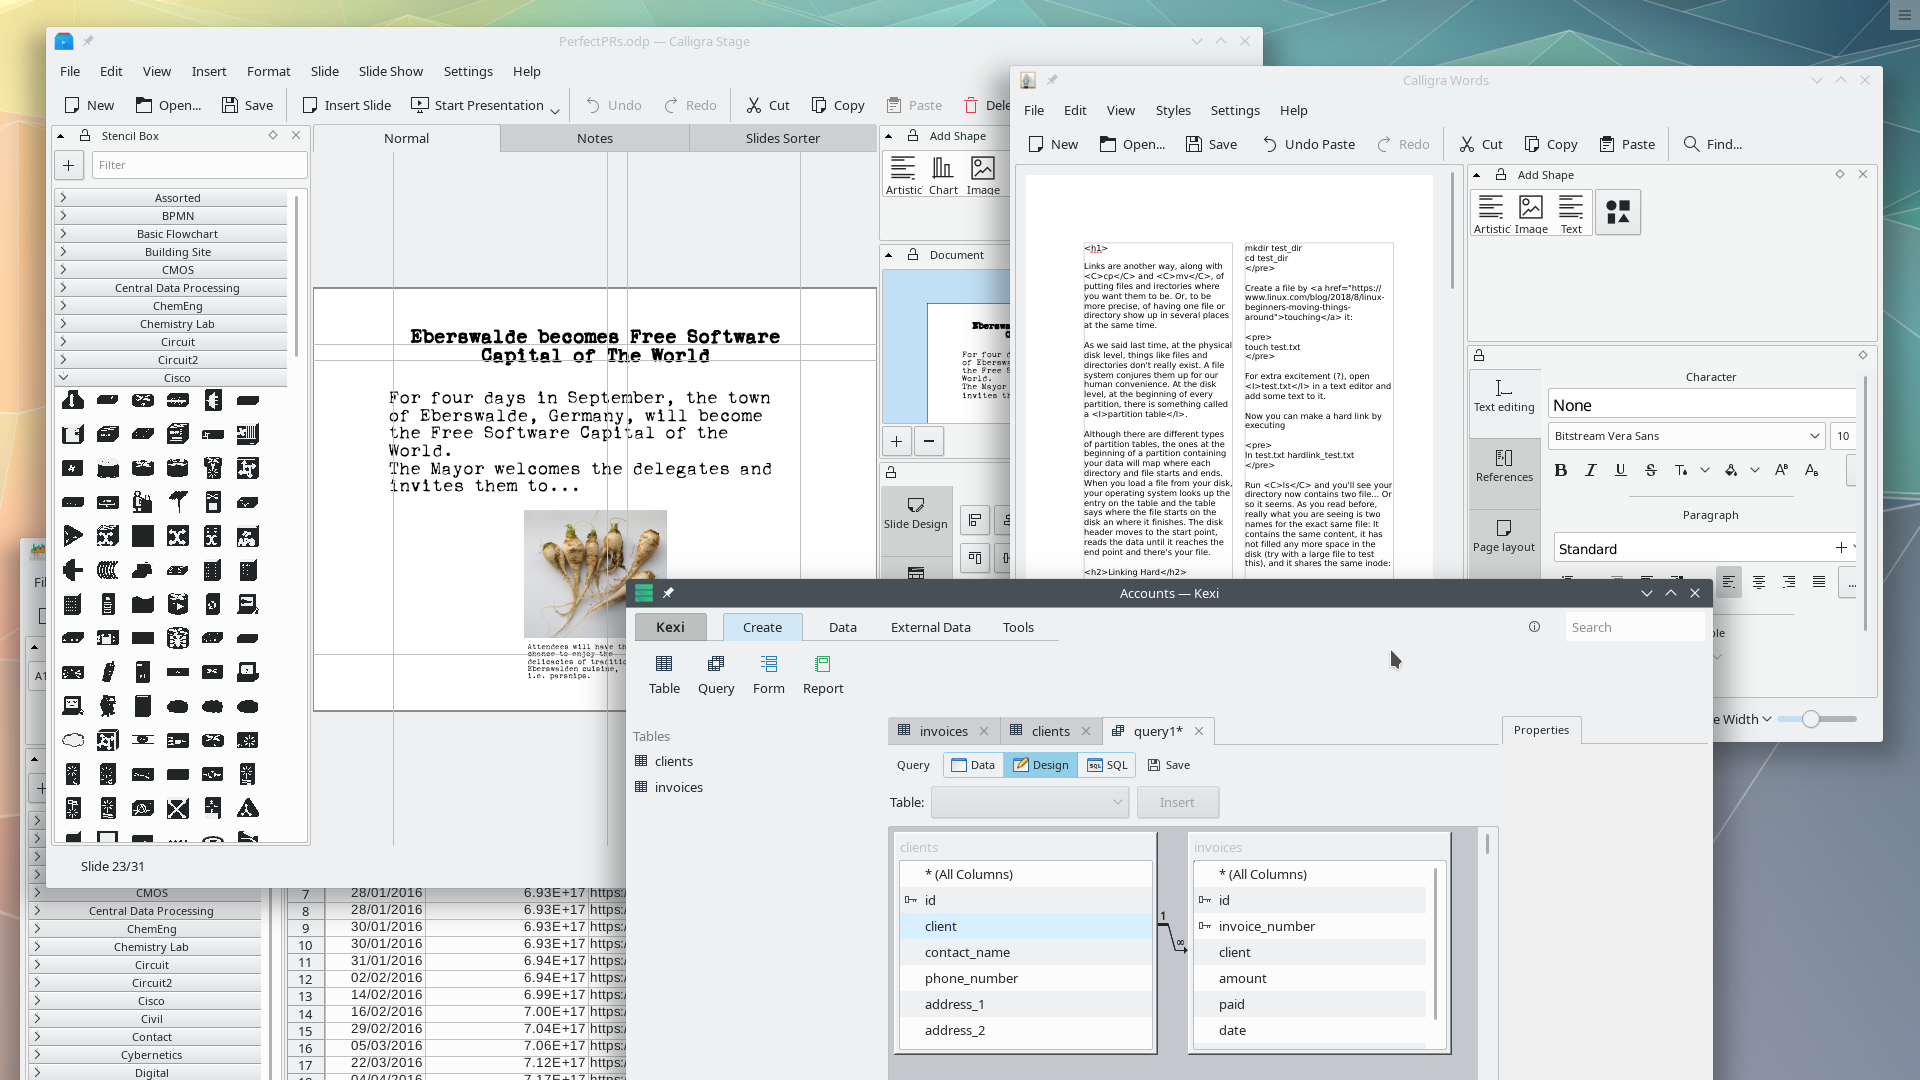The height and width of the screenshot is (1080, 1920).
Task: Select left paragraph alignment in Words
Action: 1729,582
